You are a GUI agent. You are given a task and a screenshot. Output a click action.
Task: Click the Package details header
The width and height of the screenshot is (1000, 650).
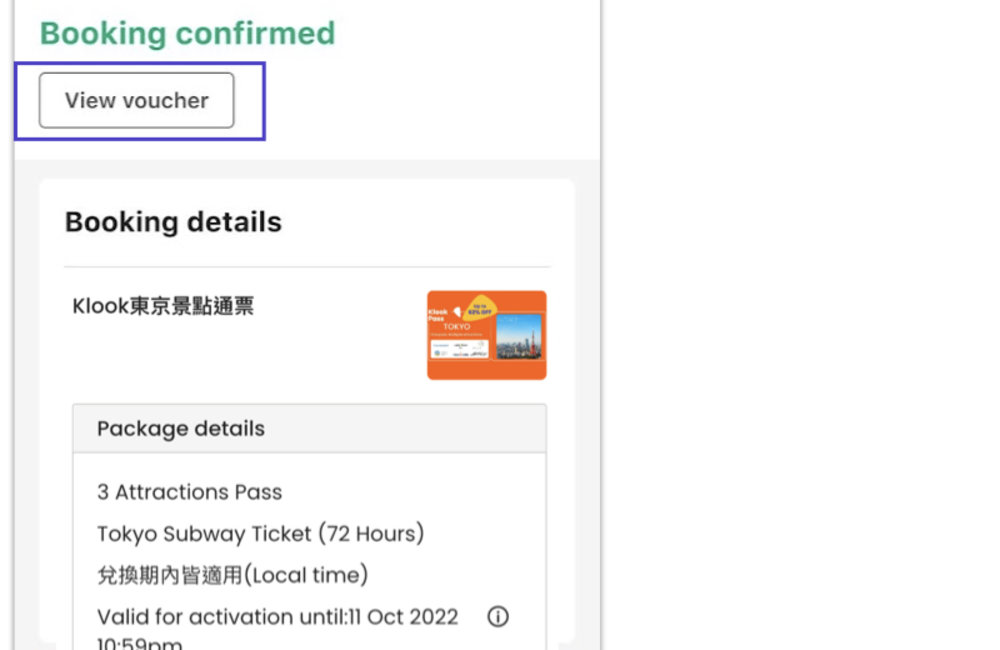point(181,428)
